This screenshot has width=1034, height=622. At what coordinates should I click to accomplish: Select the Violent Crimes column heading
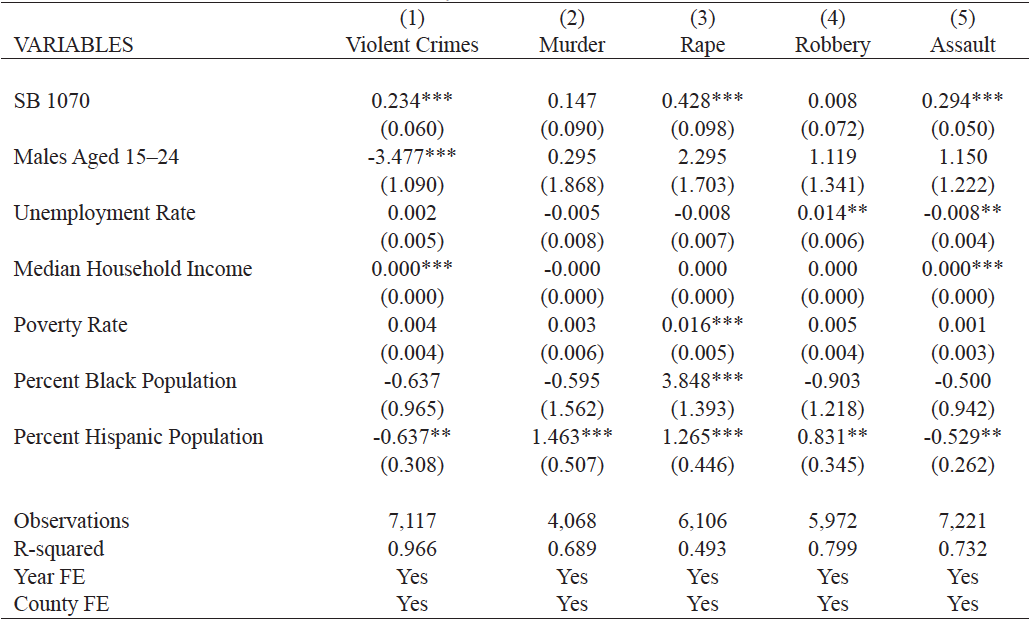[412, 45]
